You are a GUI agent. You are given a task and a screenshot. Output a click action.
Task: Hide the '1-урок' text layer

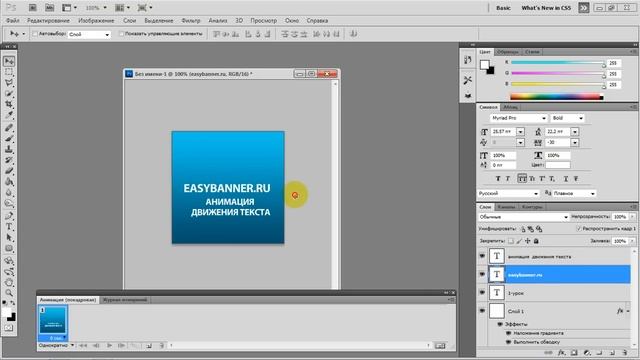[482, 293]
